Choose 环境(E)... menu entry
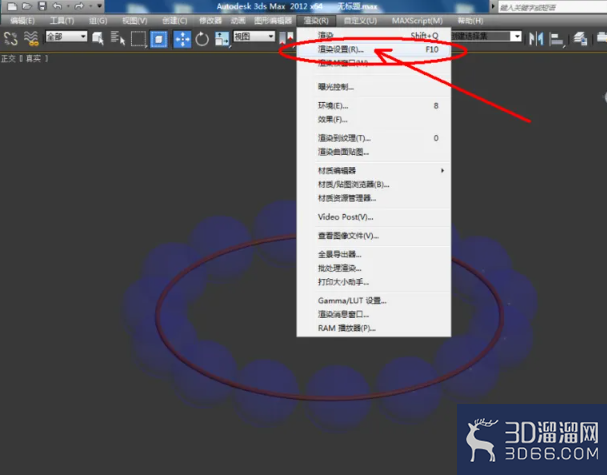607x475 pixels. click(x=374, y=106)
